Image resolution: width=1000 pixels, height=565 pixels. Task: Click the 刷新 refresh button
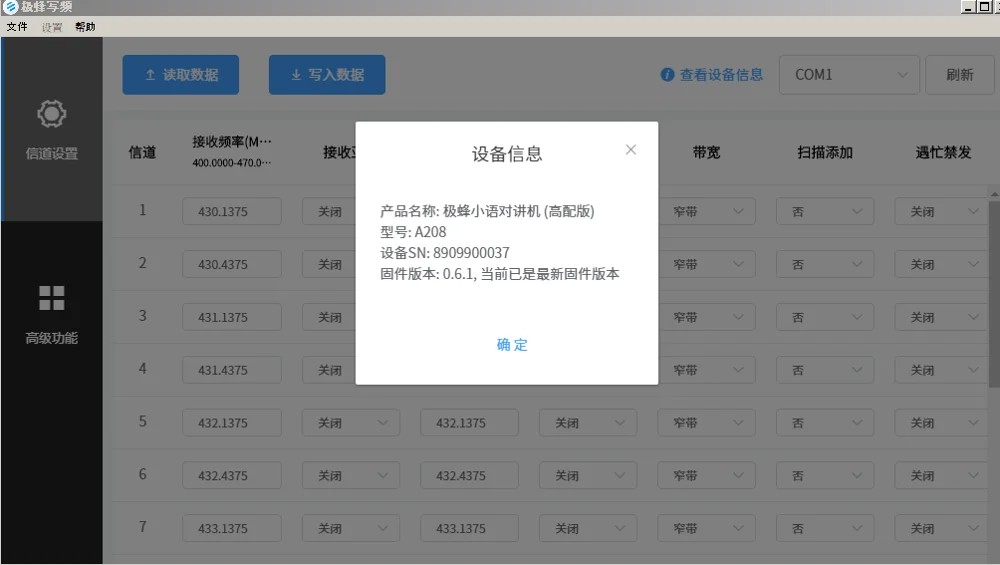(959, 75)
